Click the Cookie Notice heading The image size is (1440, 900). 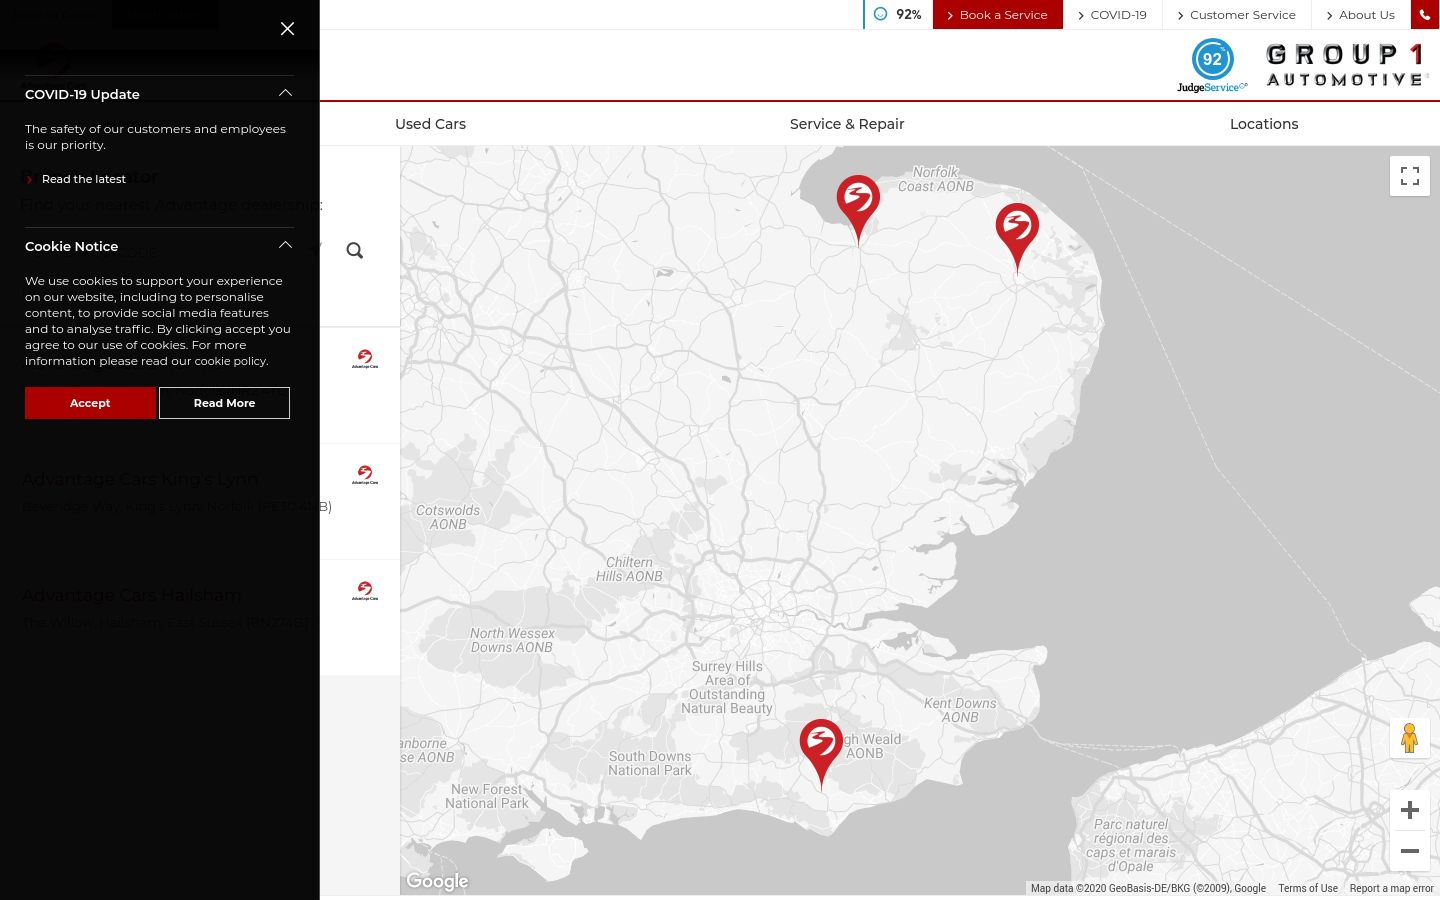click(71, 246)
